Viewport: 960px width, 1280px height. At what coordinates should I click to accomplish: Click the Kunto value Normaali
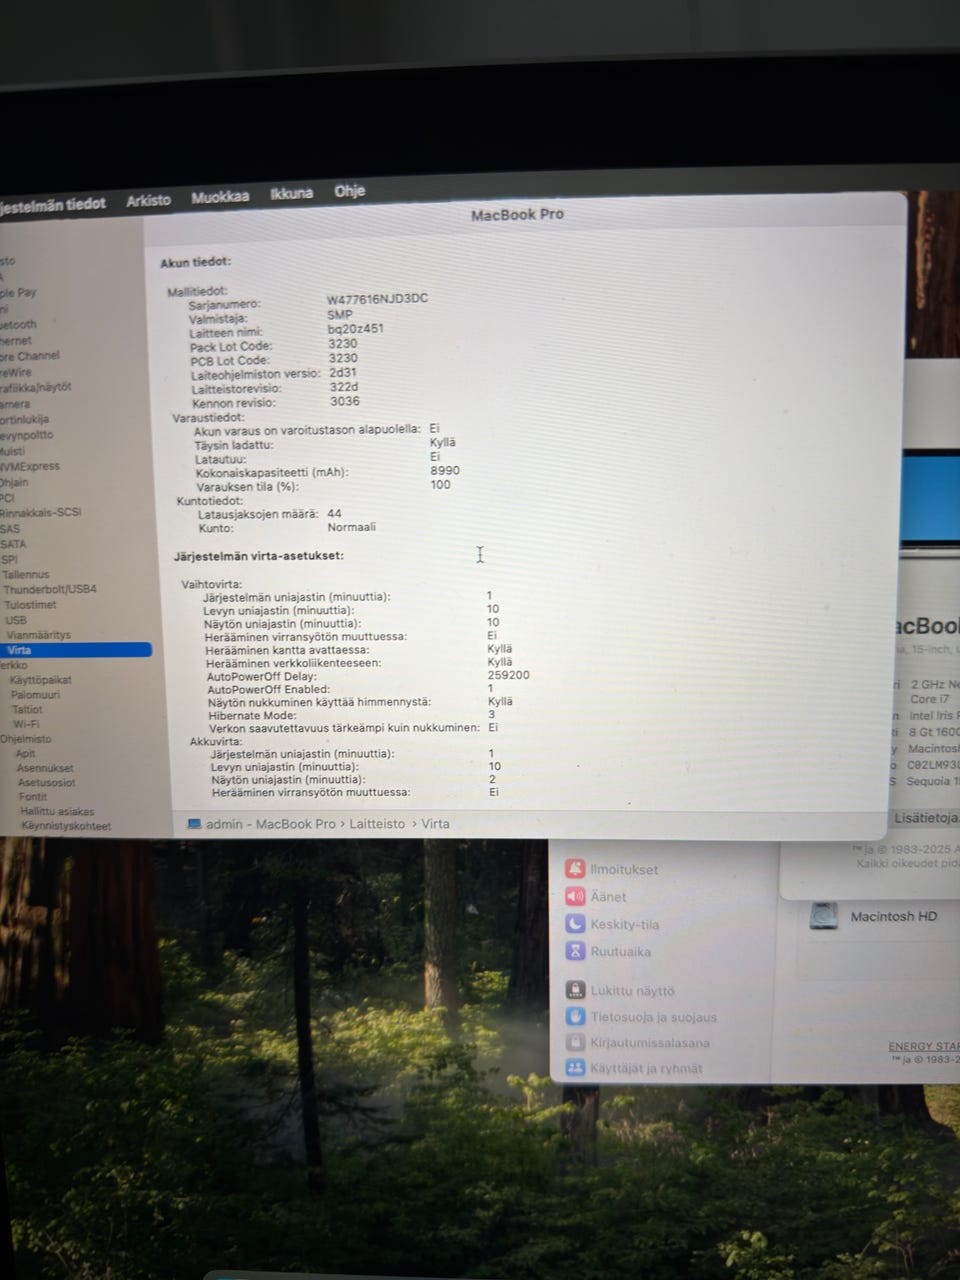[352, 527]
